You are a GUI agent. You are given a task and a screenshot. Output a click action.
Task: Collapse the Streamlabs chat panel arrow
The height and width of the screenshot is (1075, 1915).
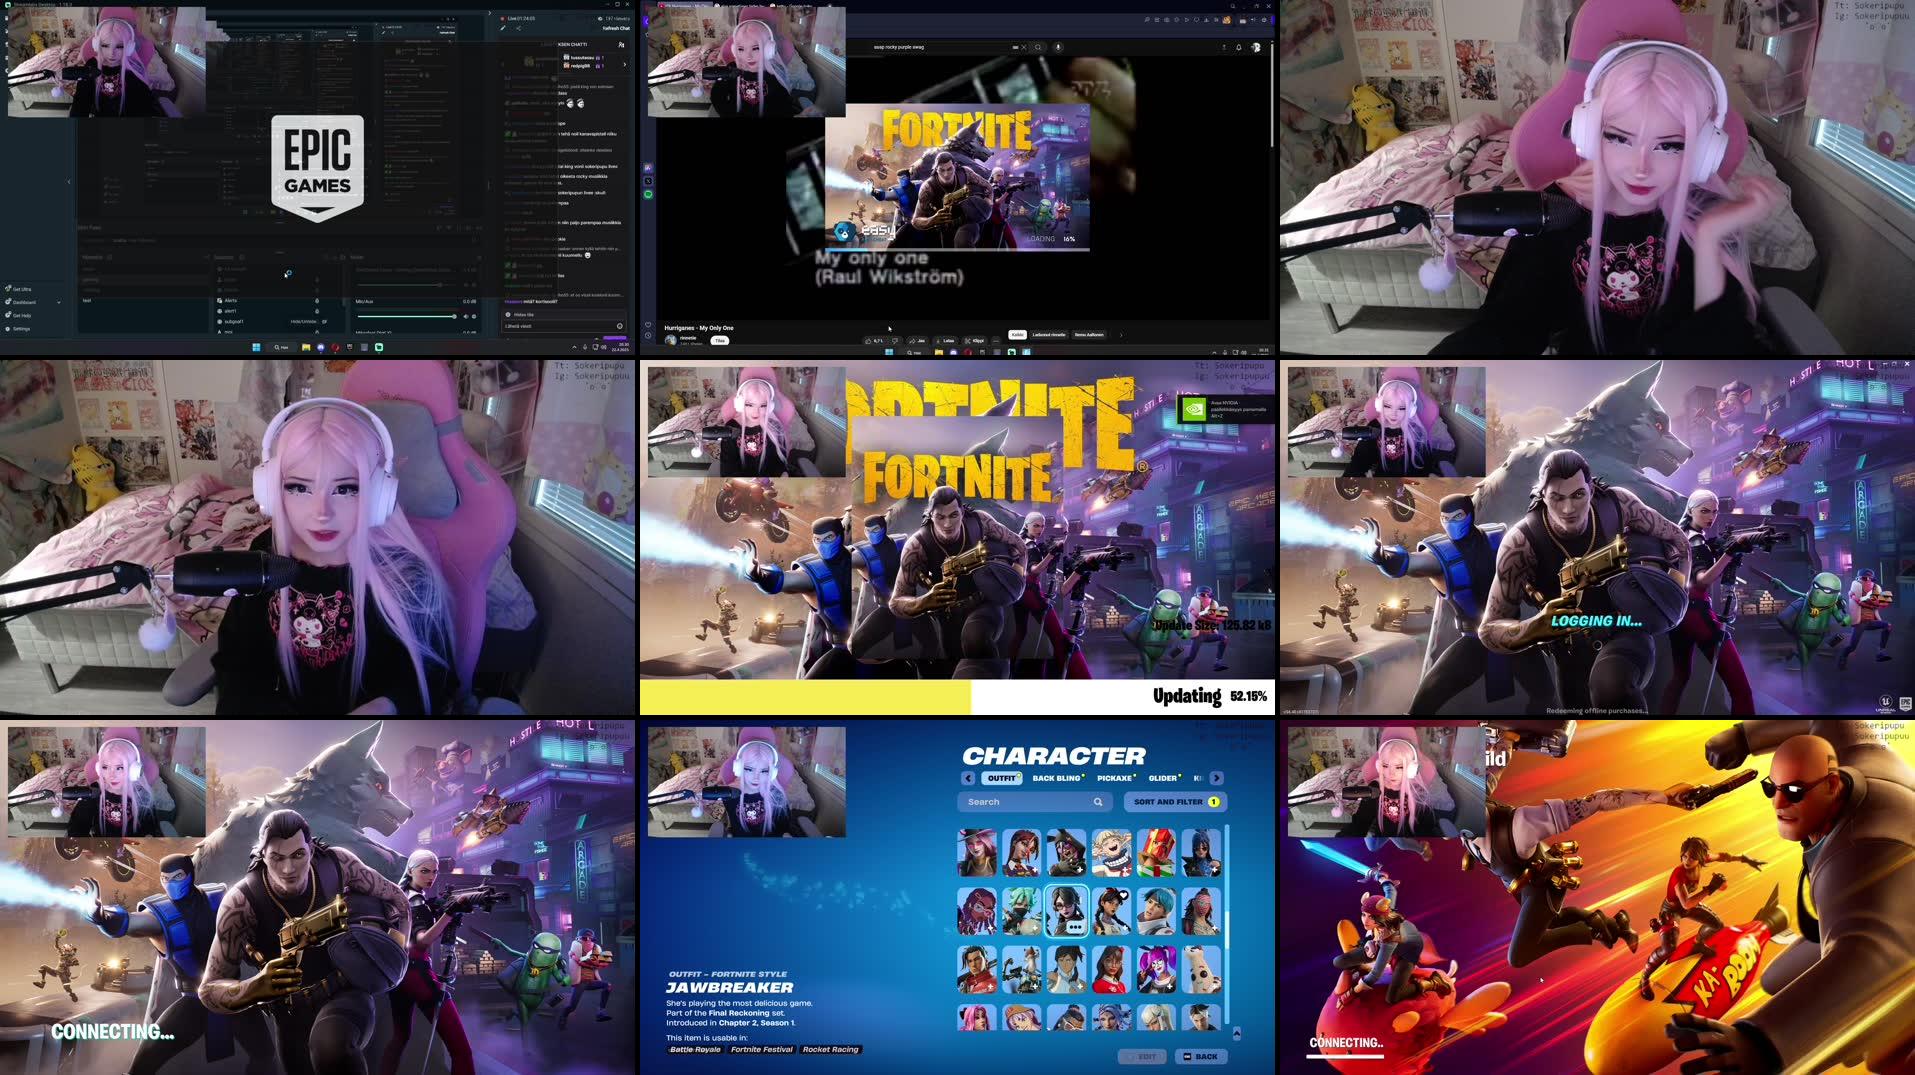coord(490,13)
